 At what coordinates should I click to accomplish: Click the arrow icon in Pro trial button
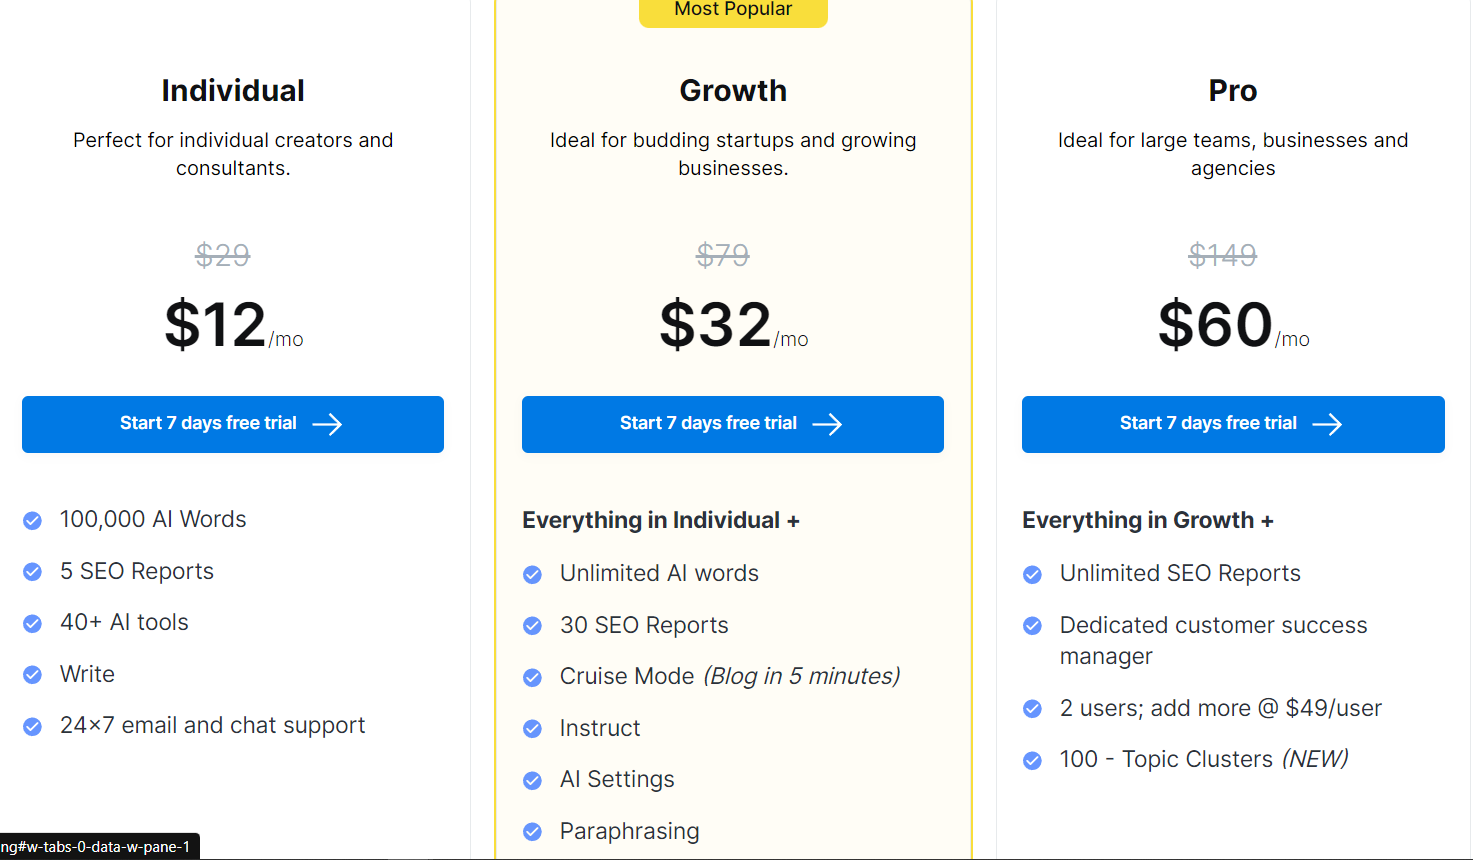1327,424
